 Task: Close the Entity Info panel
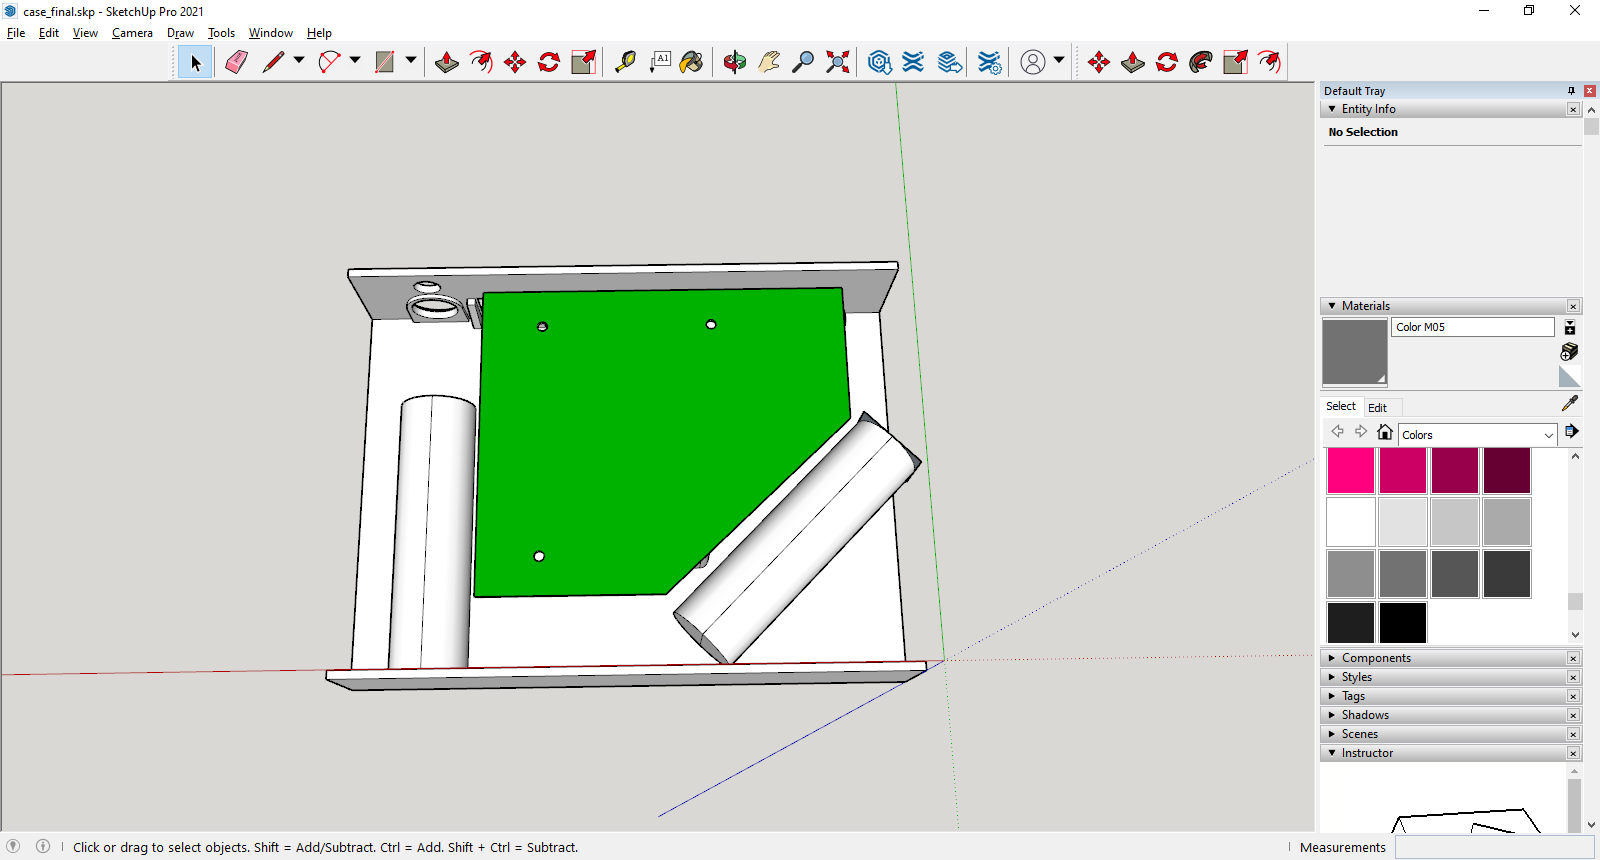(1573, 109)
